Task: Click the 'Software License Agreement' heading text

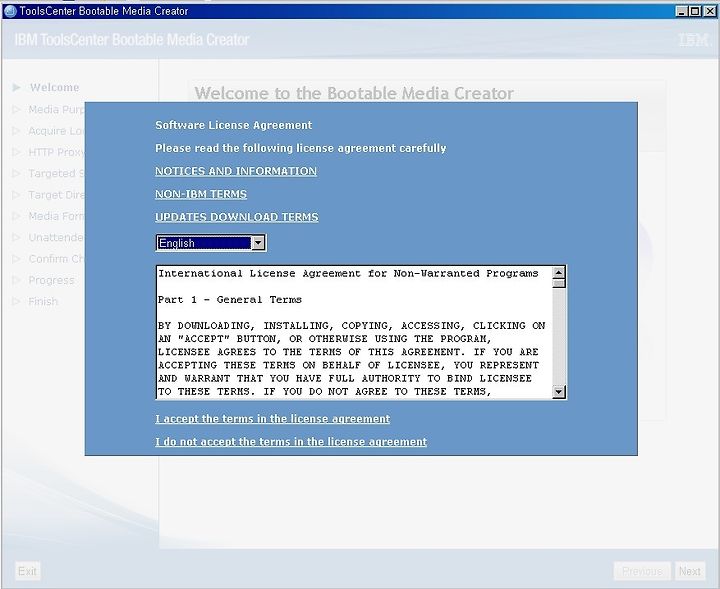Action: point(233,125)
